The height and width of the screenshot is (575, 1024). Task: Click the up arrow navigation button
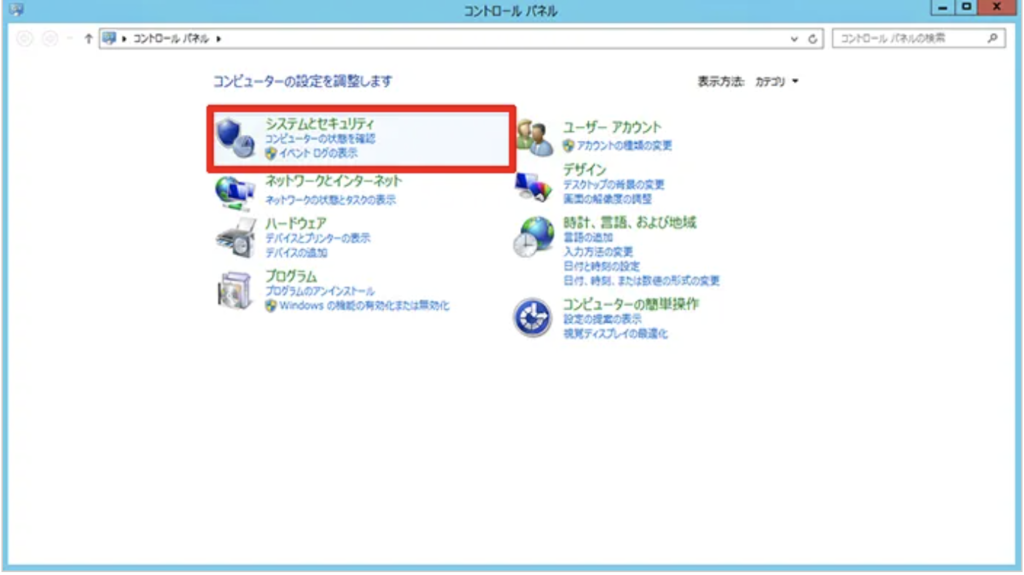pos(88,39)
